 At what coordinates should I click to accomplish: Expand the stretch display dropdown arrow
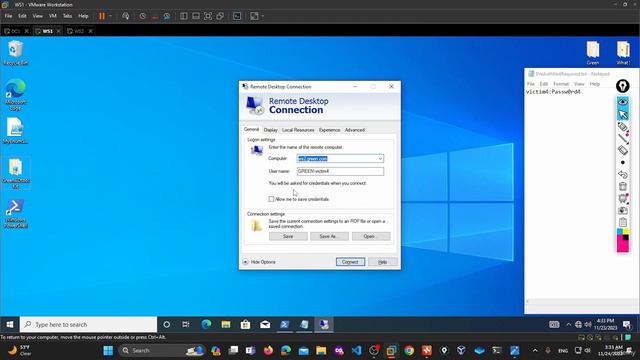(263, 16)
